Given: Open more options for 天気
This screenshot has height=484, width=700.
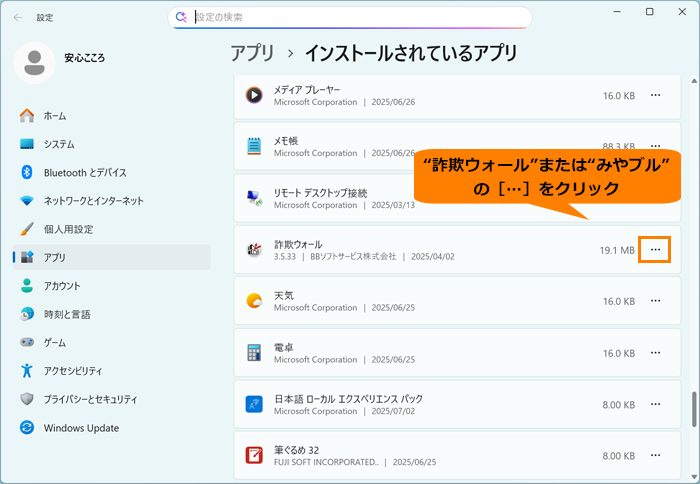Looking at the screenshot, I should [655, 301].
